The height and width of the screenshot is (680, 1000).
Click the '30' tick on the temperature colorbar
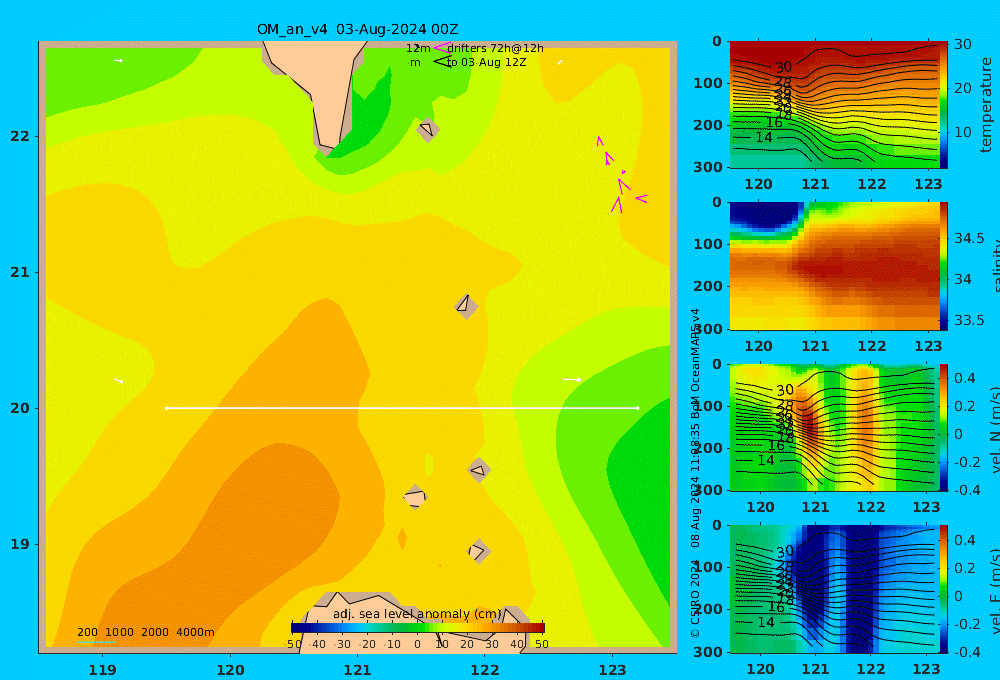(x=962, y=44)
